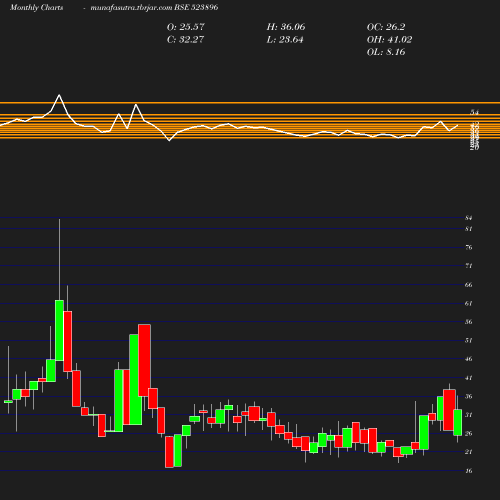Click the '41' price axis label
Screen dimensions: 500x500
coord(469,378)
